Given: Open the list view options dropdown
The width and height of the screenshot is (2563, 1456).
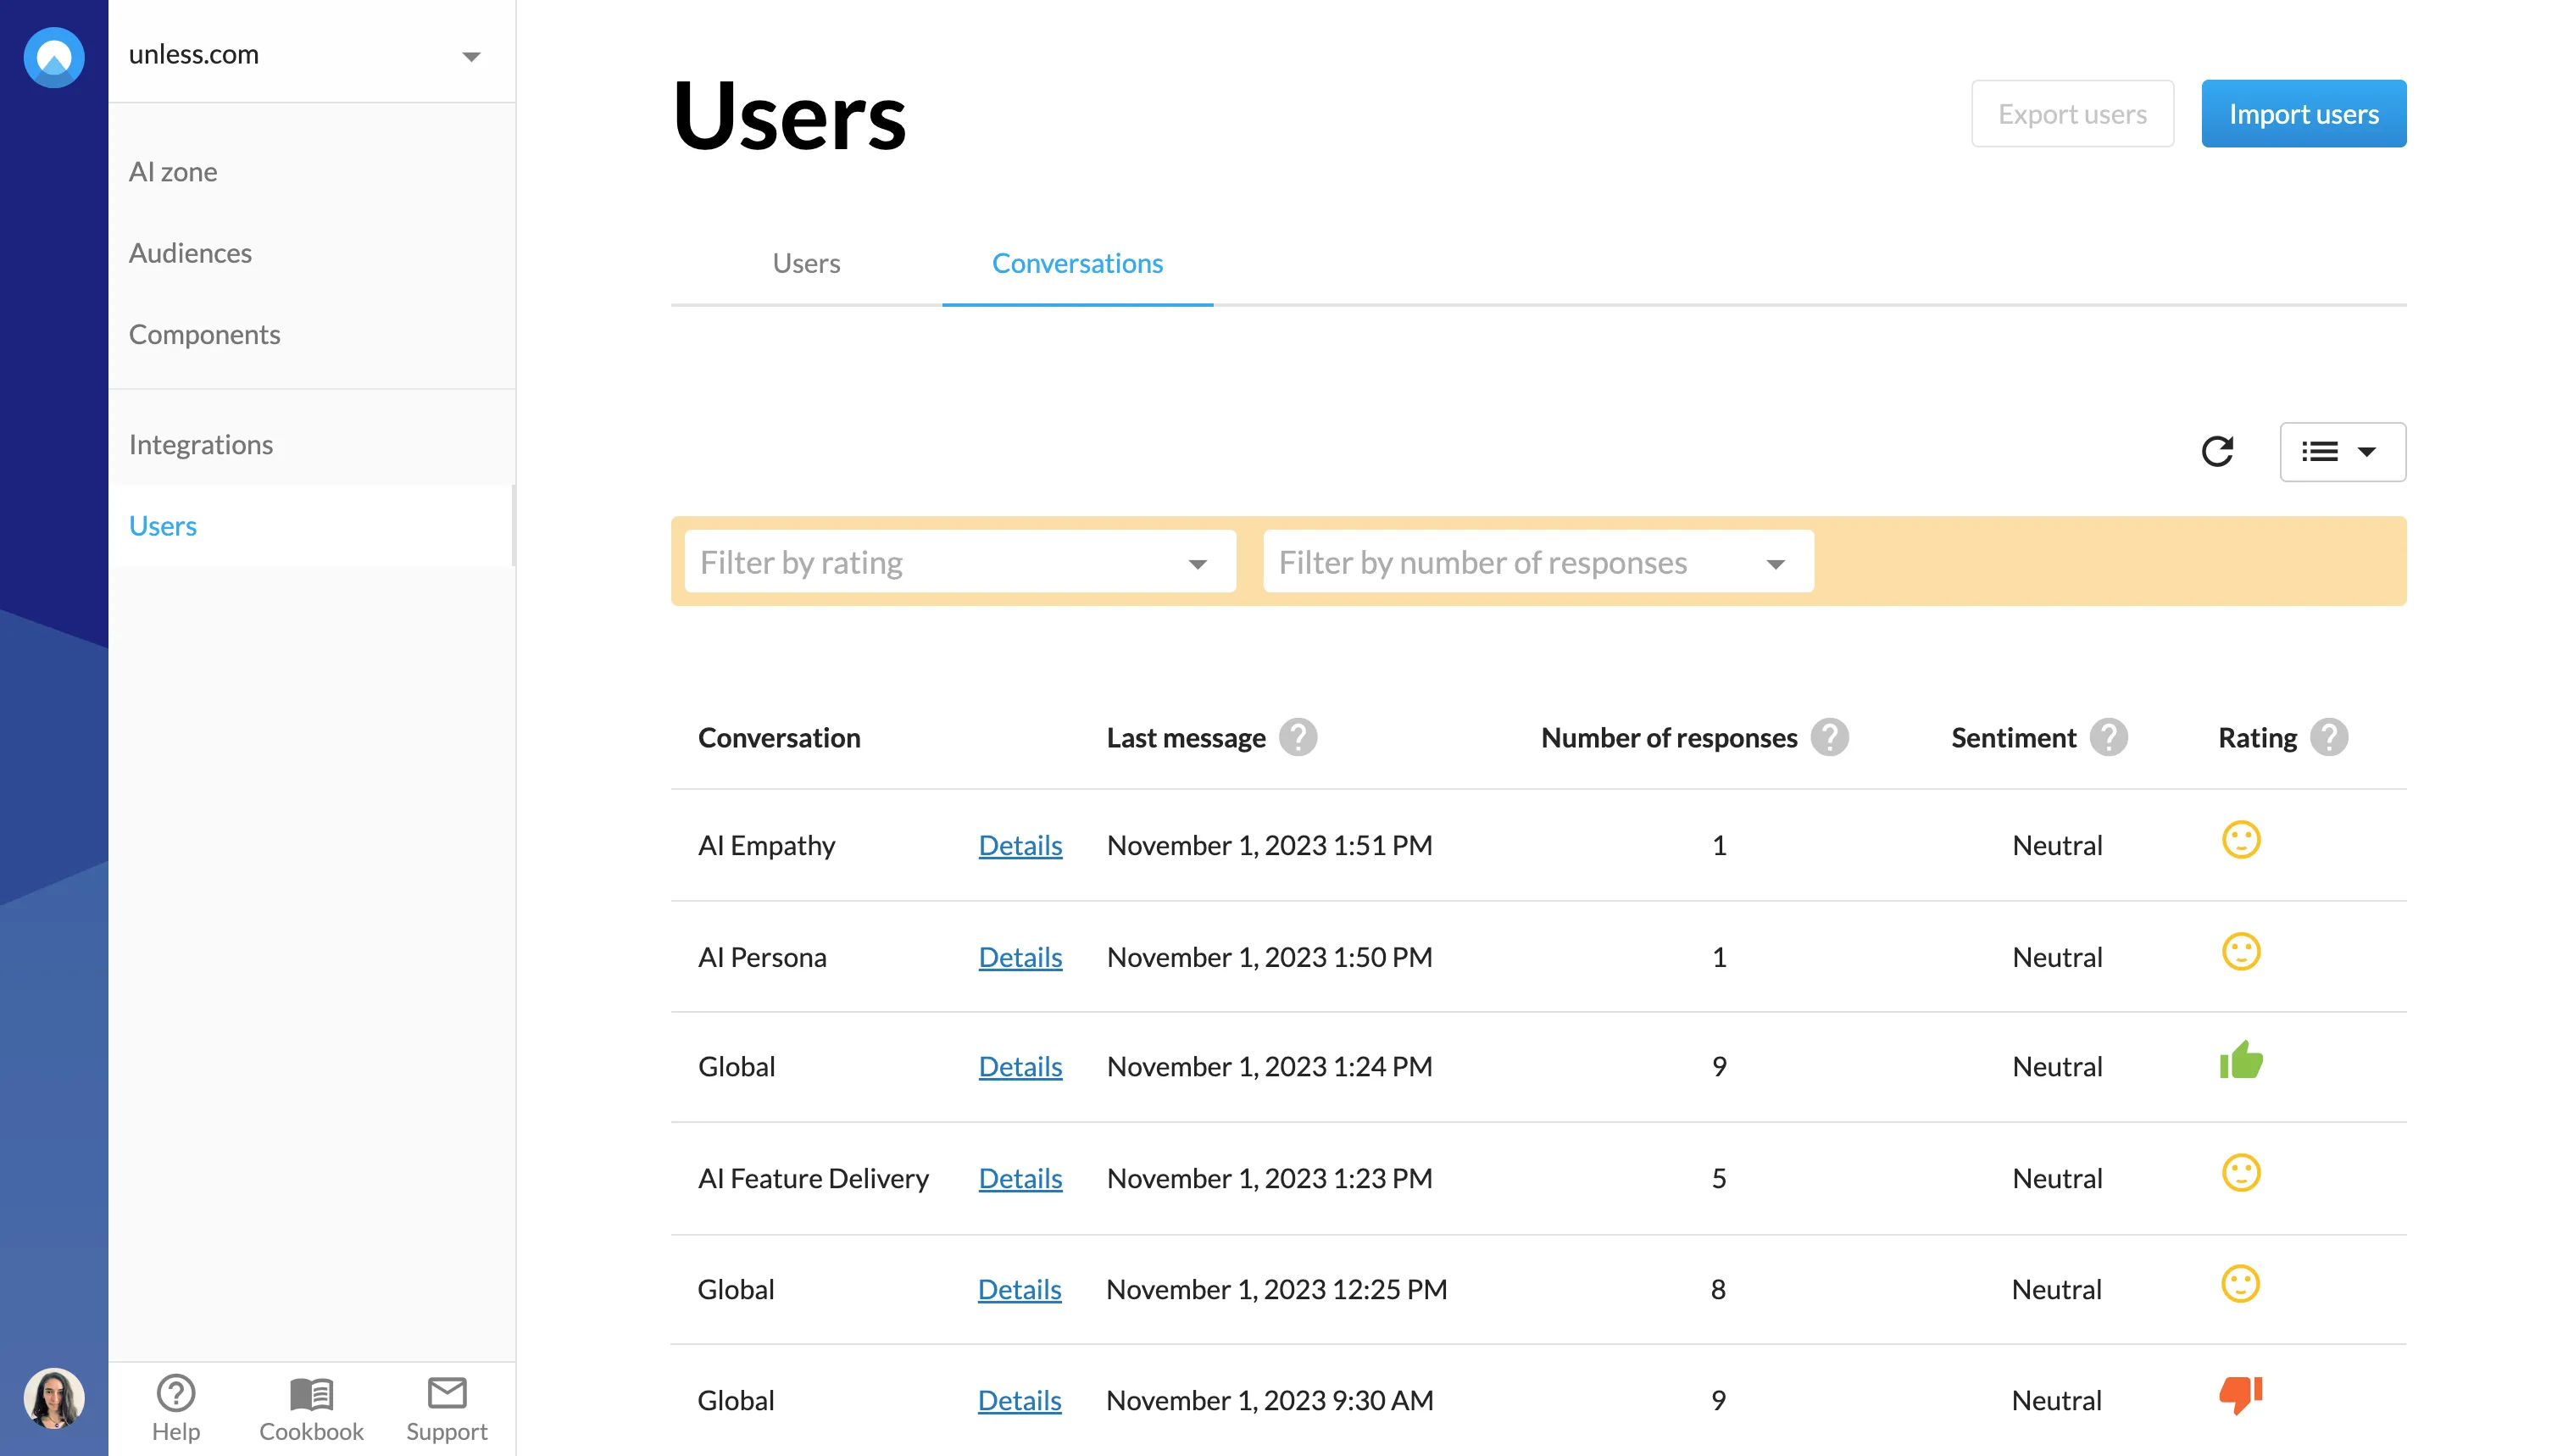Looking at the screenshot, I should click(2342, 452).
